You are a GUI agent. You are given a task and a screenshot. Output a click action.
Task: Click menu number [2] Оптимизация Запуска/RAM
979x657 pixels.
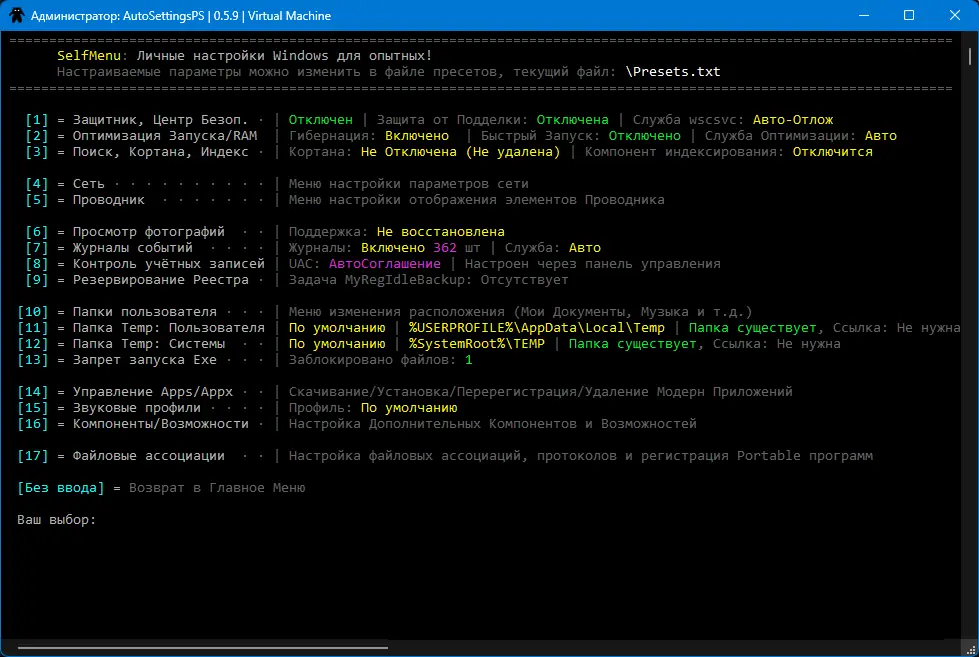point(36,136)
